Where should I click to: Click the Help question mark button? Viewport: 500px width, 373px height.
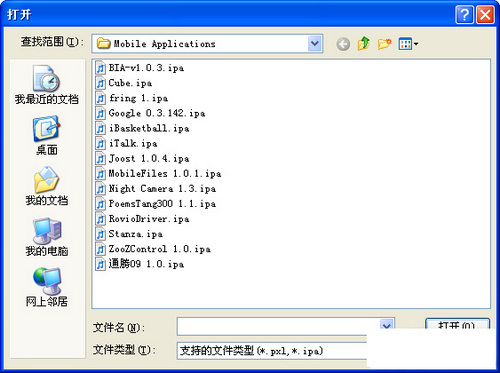(464, 15)
